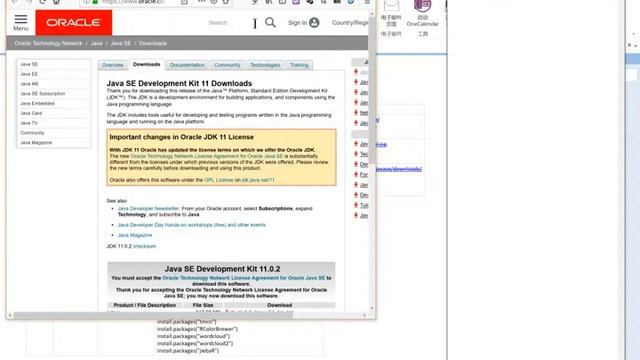Click the browser reload icon
The width and height of the screenshot is (640, 360).
pos(42,2)
